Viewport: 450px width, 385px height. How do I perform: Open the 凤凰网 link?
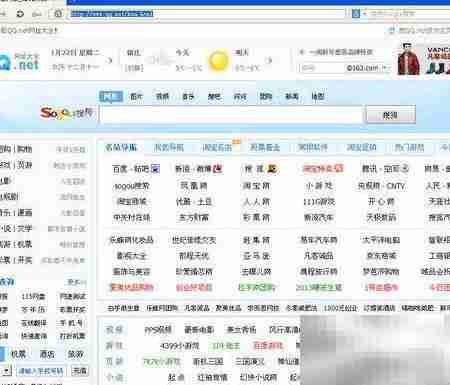(194, 186)
